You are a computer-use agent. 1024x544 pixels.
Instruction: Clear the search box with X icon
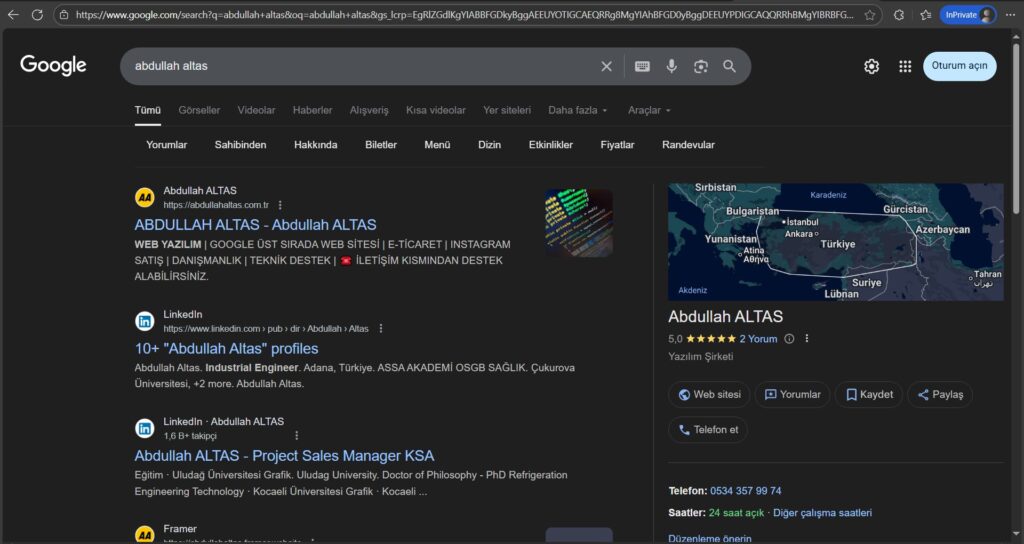[606, 66]
